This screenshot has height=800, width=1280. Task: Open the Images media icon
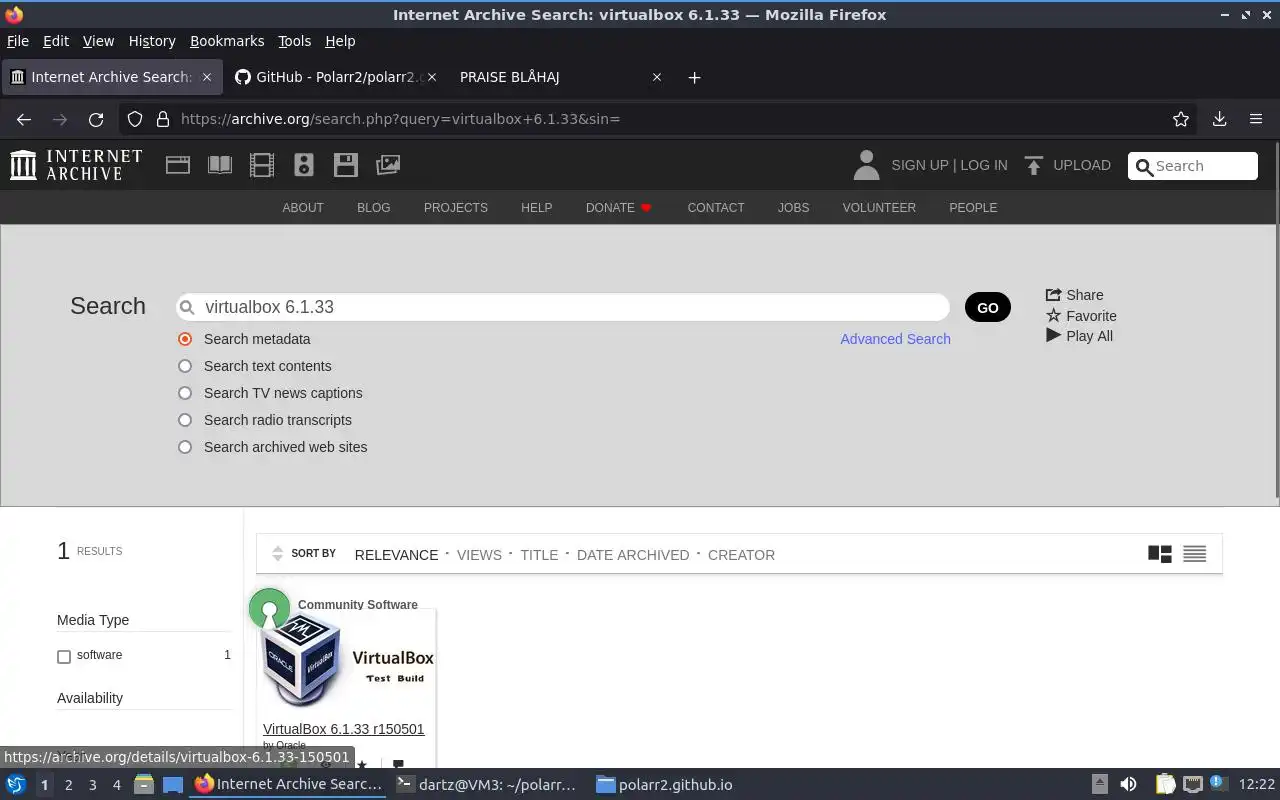388,165
